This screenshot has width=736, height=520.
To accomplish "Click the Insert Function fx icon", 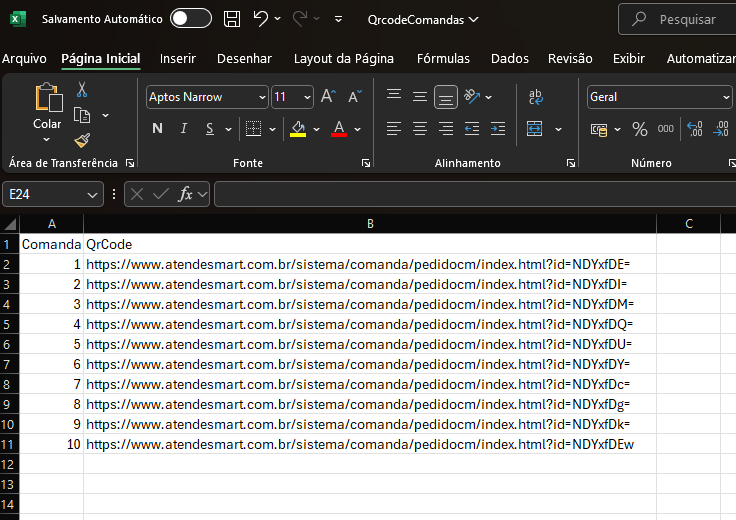I will [x=185, y=194].
